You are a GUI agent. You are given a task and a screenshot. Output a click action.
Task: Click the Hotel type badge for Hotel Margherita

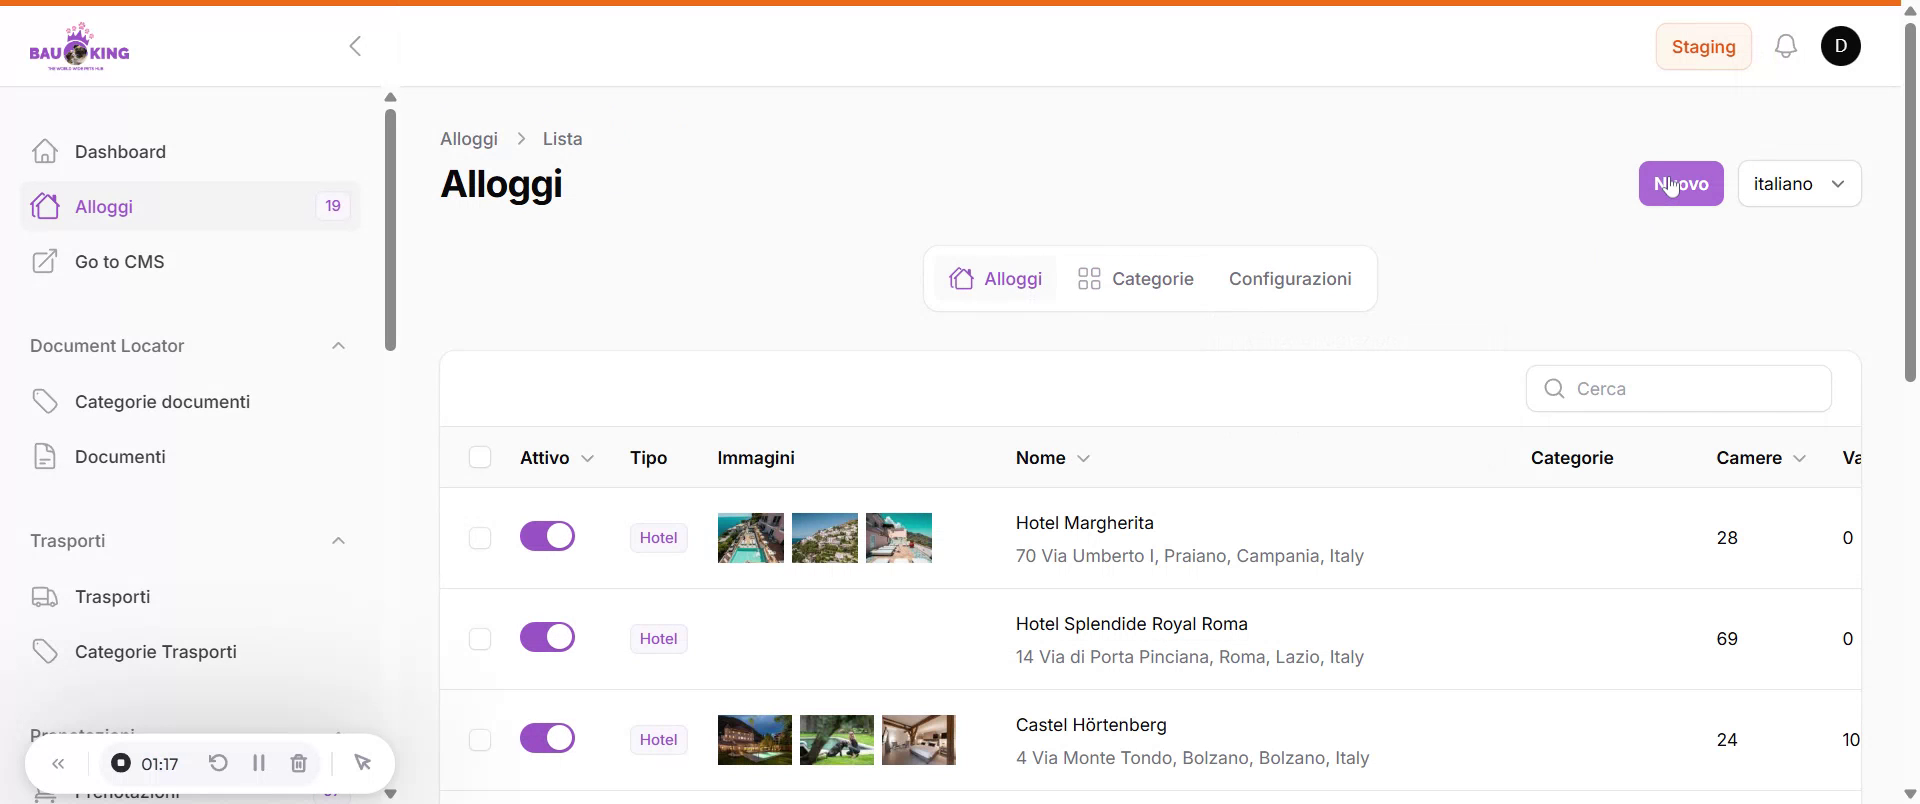[659, 538]
